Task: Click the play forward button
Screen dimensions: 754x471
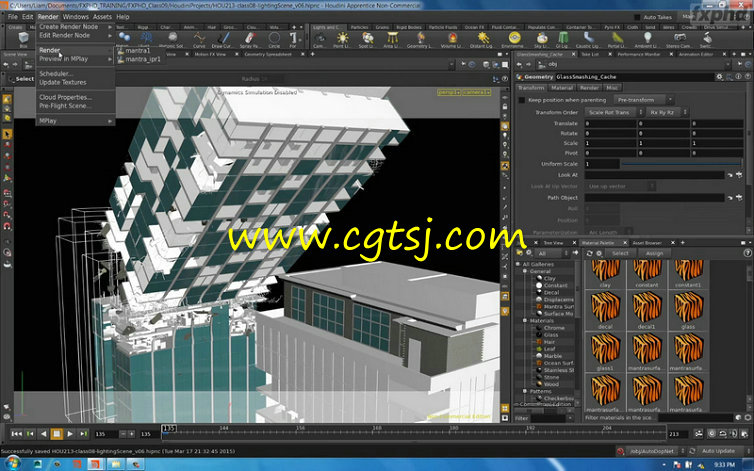Action: 70,433
